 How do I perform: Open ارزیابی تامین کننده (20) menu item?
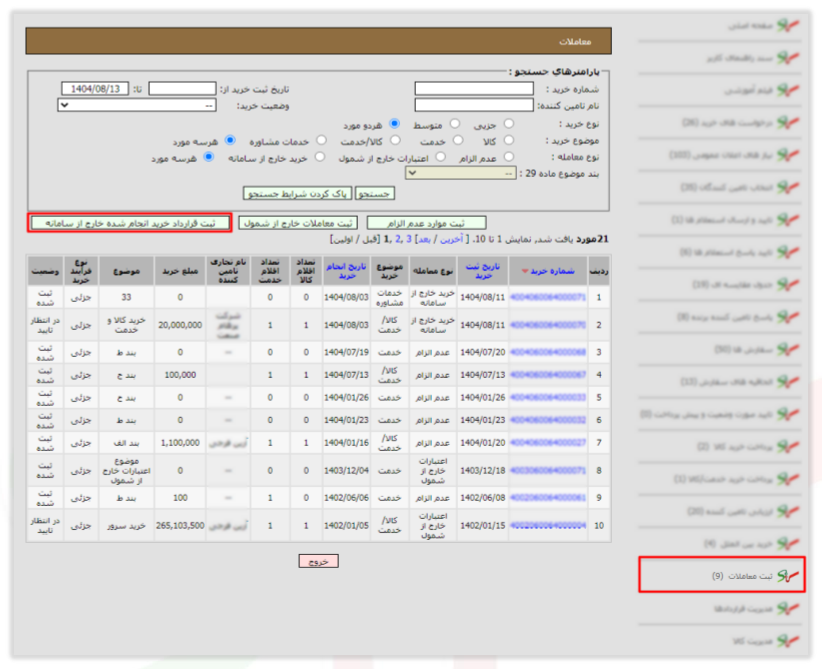pyautogui.click(x=730, y=511)
